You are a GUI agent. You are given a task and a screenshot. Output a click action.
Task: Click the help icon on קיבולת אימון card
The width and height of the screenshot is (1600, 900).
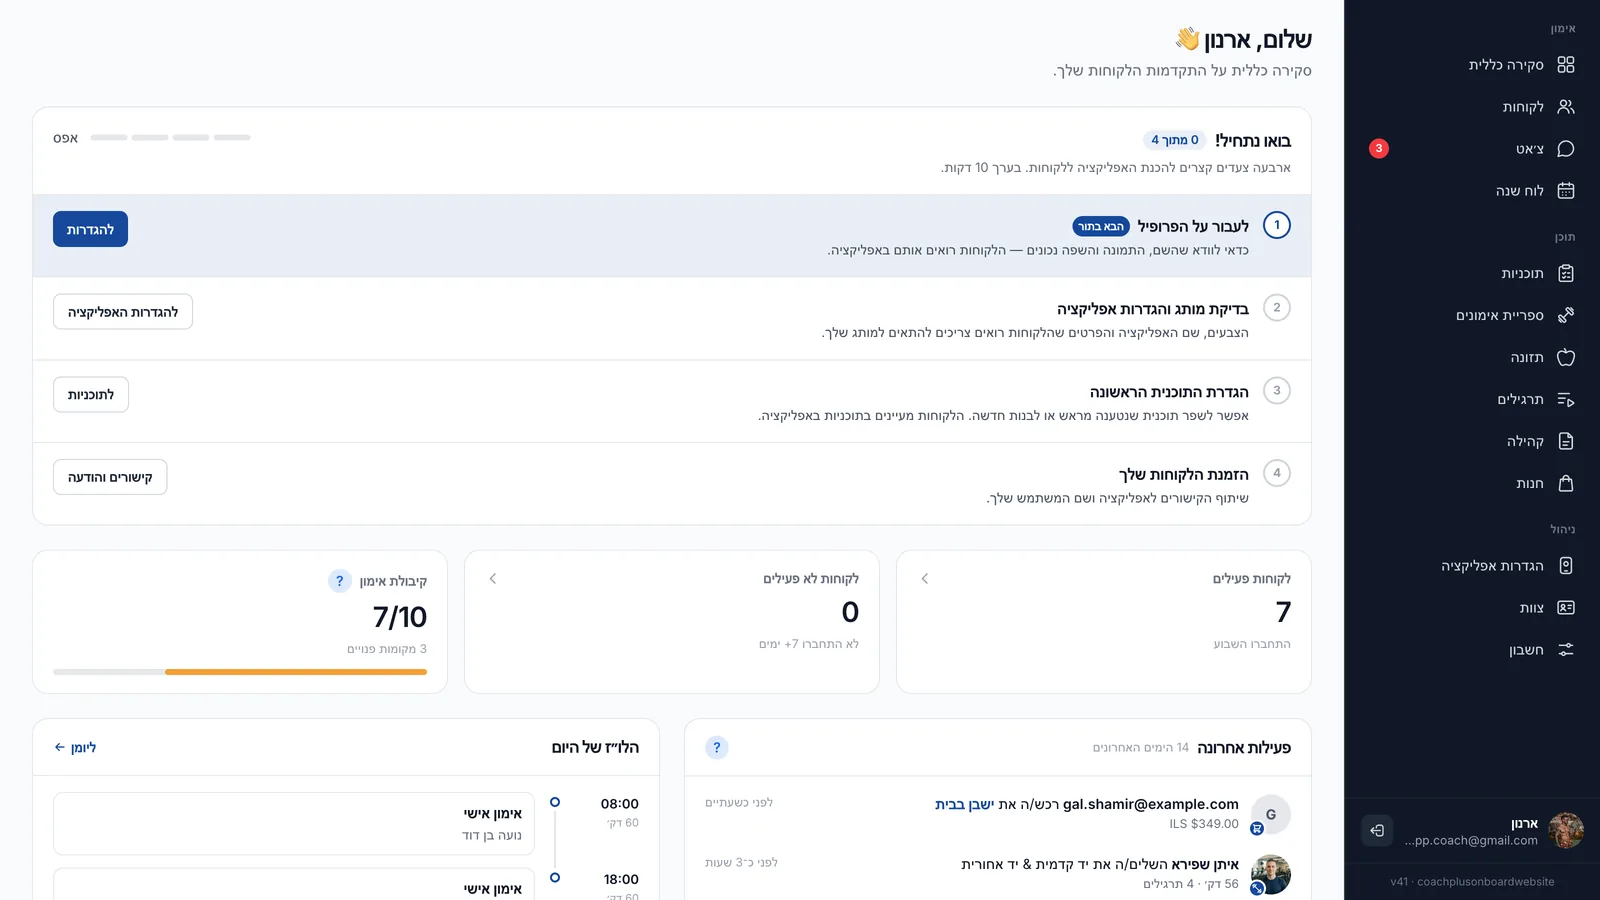[340, 581]
